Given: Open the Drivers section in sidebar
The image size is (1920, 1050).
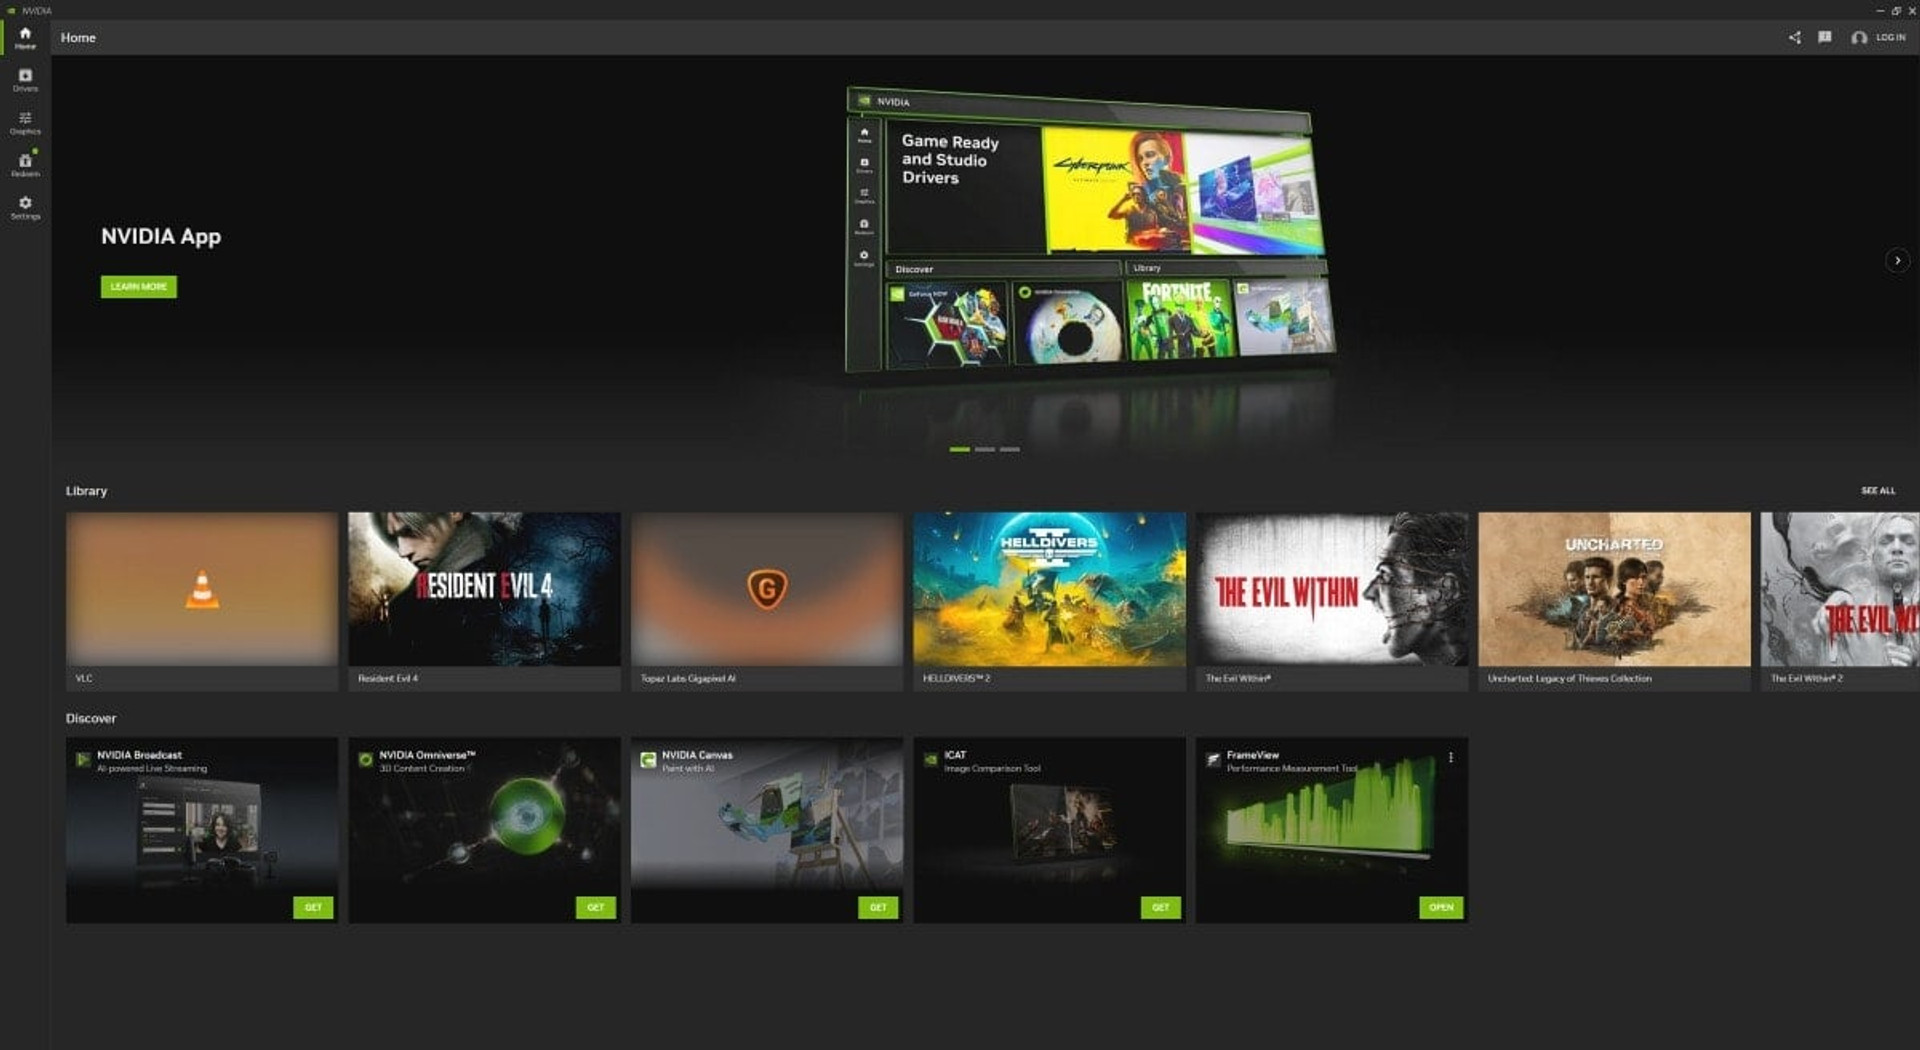Looking at the screenshot, I should tap(25, 80).
